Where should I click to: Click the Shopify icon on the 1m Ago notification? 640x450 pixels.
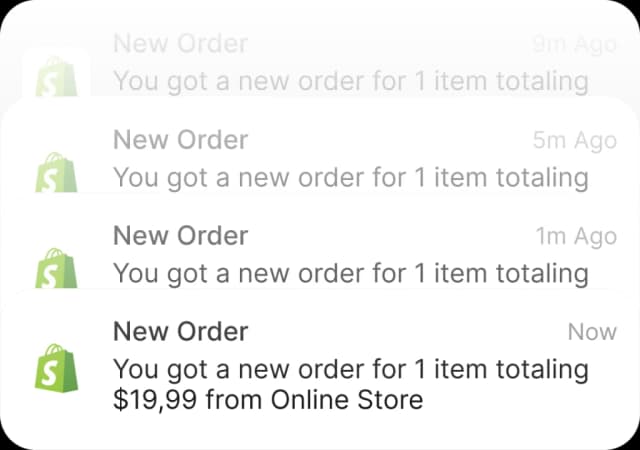(56, 270)
